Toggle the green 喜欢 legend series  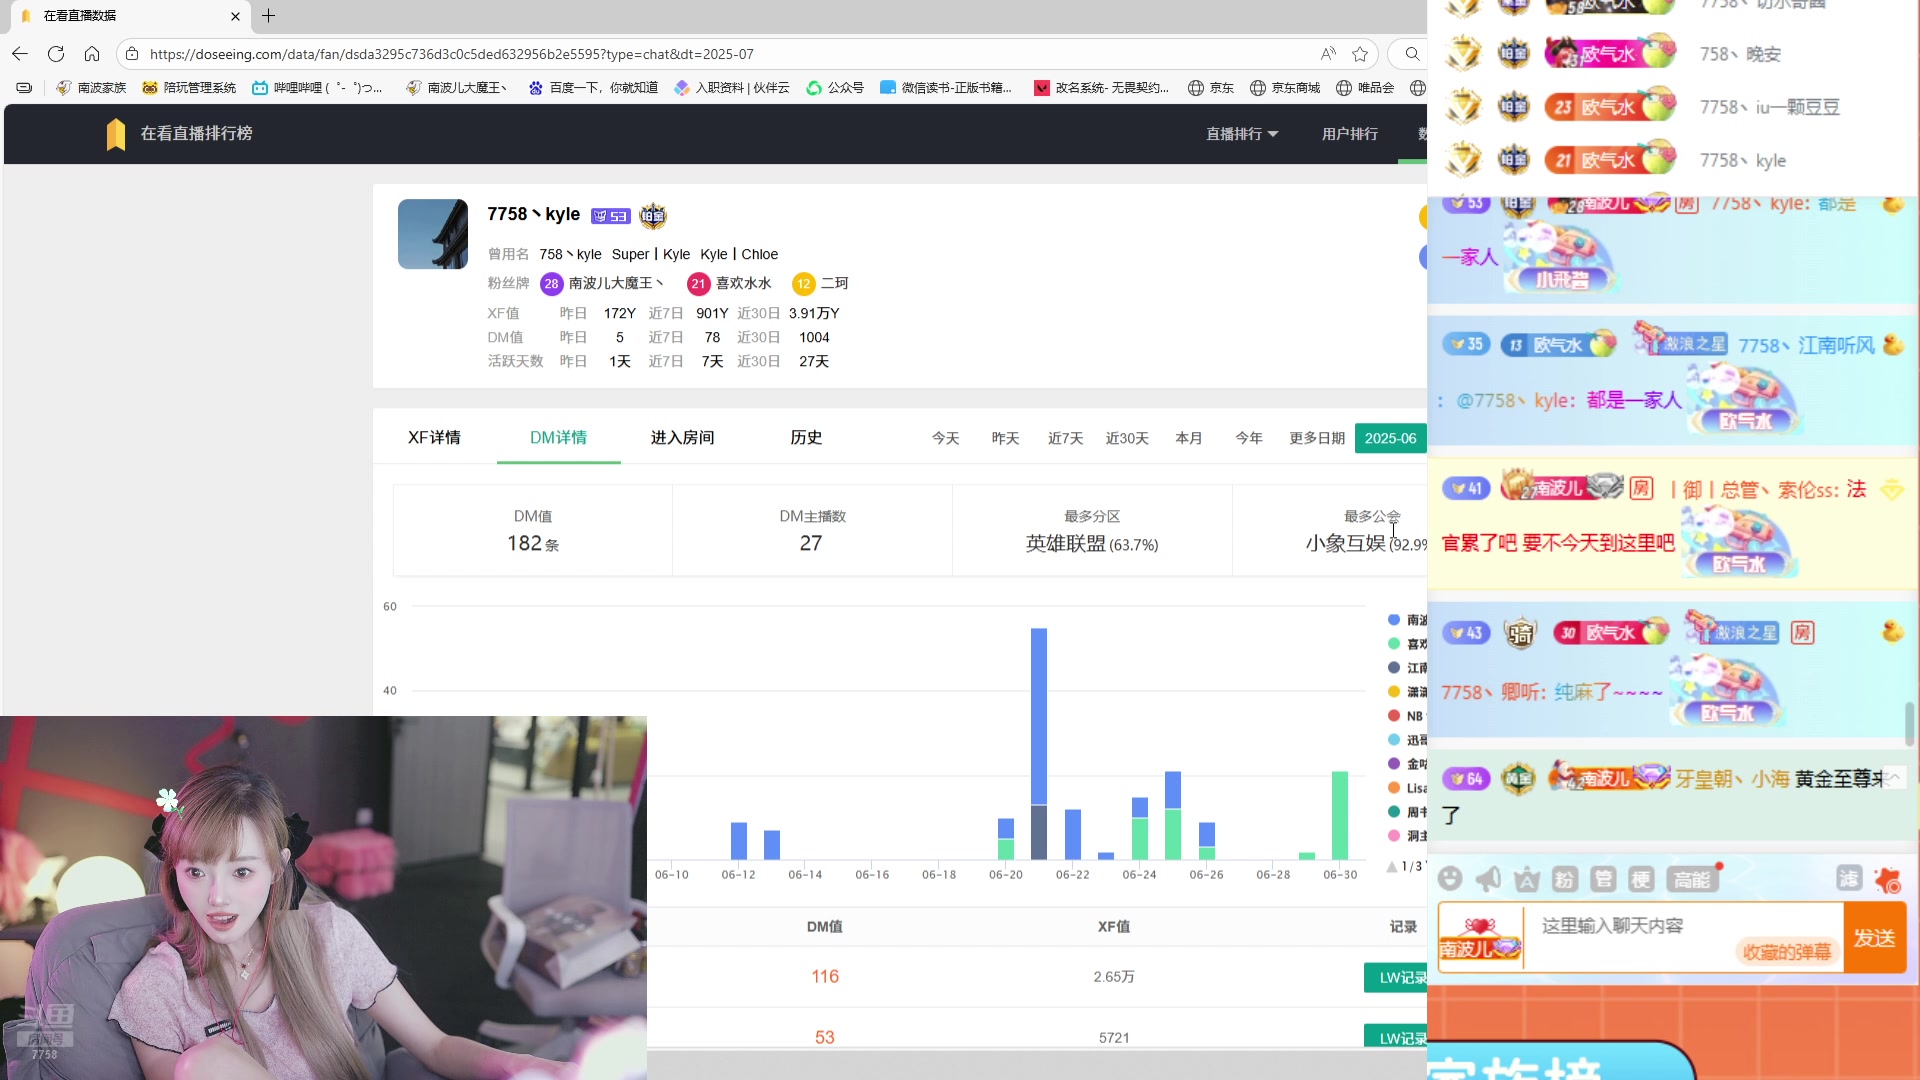pos(1408,644)
